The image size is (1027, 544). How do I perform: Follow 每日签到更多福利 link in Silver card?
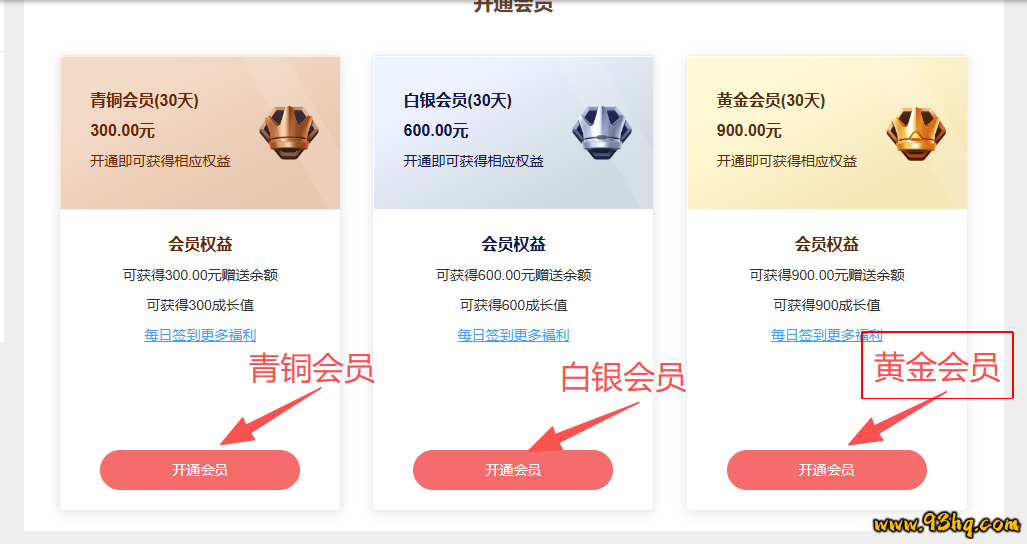[513, 335]
